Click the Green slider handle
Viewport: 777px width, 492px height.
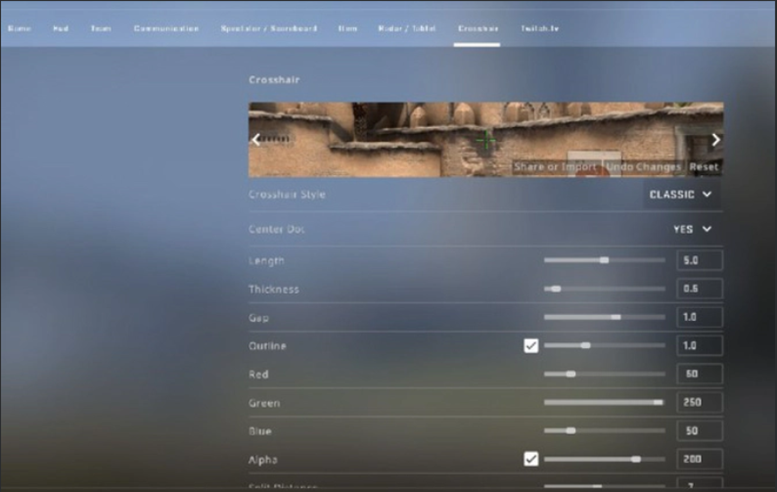[x=658, y=402]
